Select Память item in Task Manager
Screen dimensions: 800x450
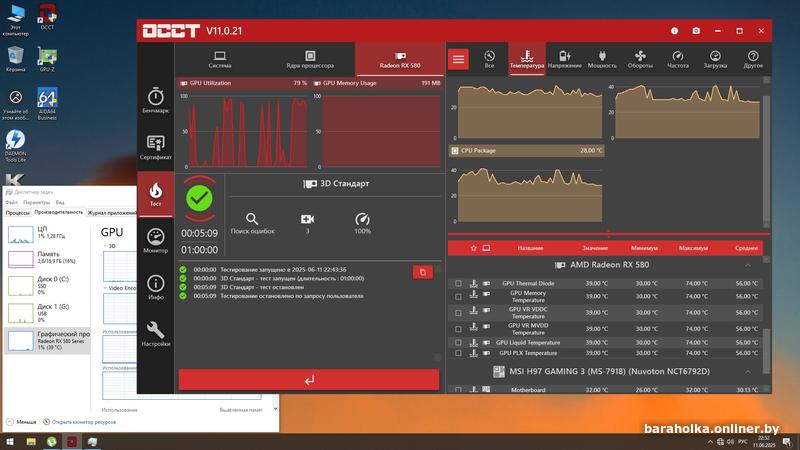(x=47, y=258)
